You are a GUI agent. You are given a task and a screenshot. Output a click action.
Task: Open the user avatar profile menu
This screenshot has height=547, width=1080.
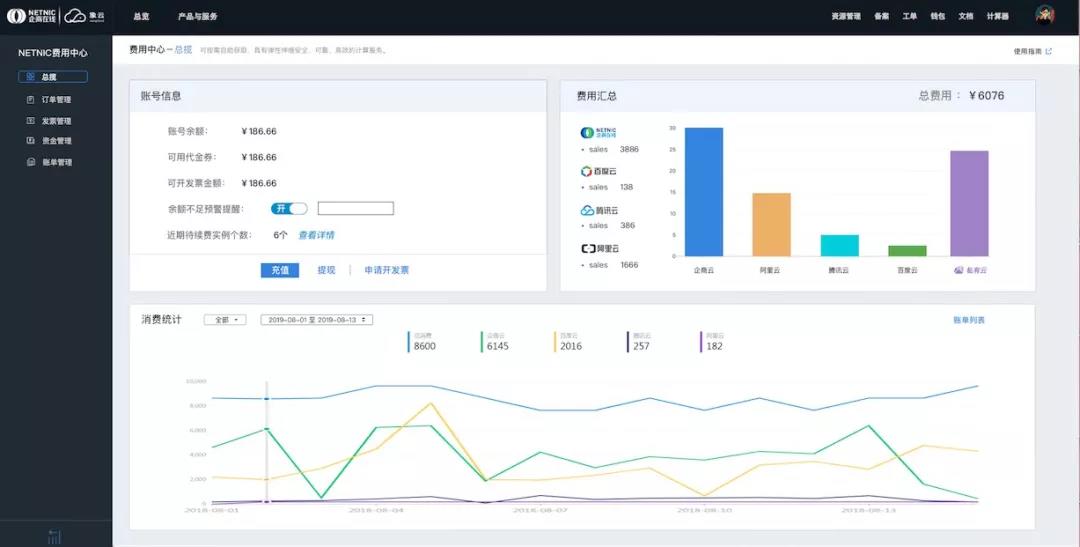(1044, 15)
